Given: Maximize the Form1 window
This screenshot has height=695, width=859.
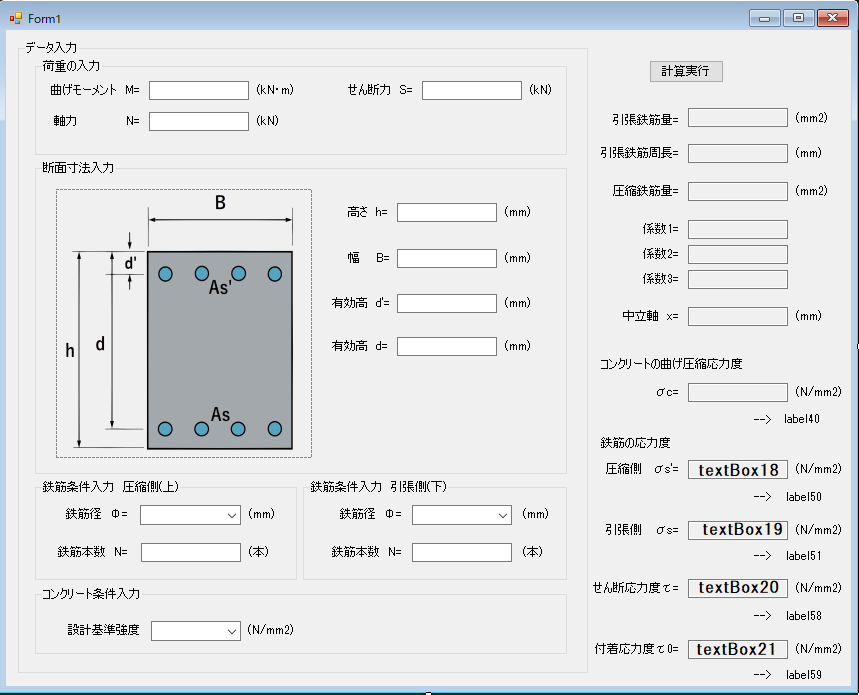Looking at the screenshot, I should coord(799,18).
